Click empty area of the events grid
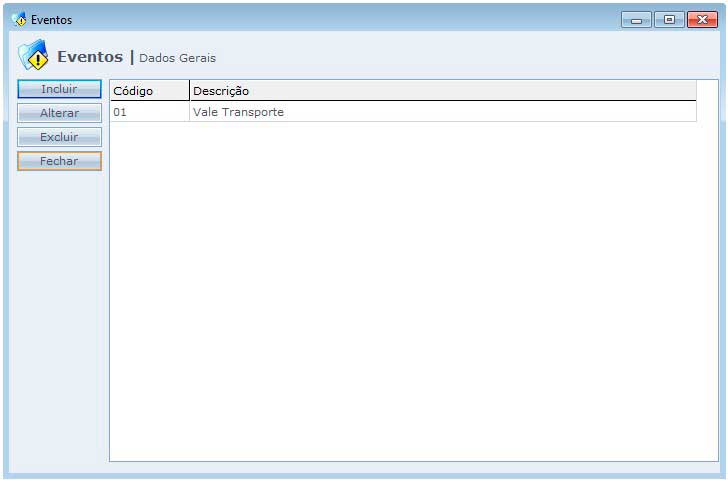728x480 pixels. tap(400, 300)
